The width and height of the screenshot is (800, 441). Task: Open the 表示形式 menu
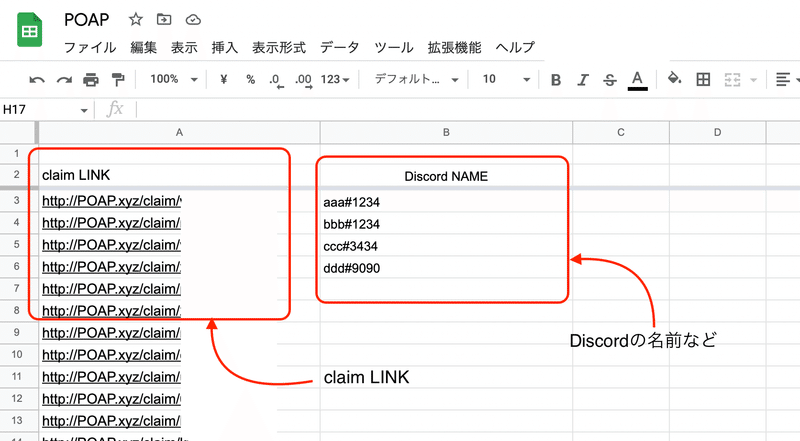pos(279,47)
